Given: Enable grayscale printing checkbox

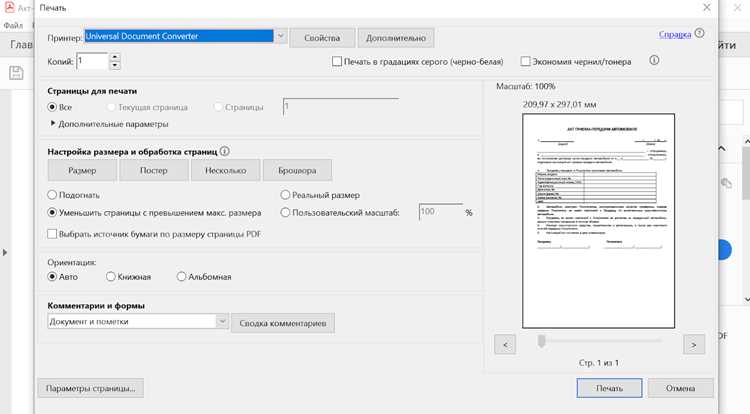Looking at the screenshot, I should click(x=337, y=61).
